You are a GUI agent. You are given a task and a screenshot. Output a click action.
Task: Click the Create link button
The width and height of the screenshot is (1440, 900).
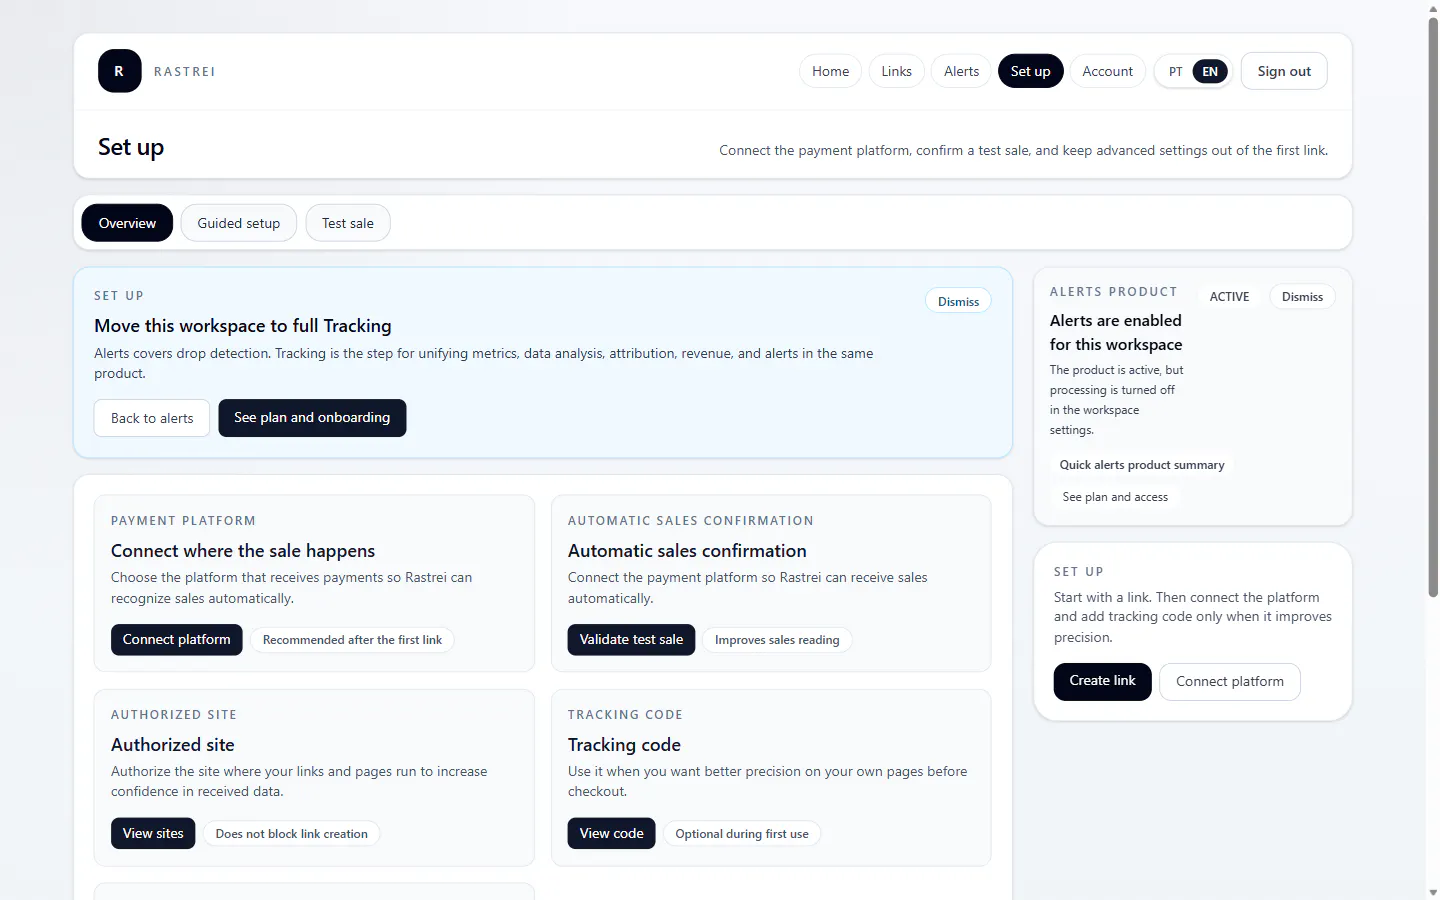point(1102,681)
